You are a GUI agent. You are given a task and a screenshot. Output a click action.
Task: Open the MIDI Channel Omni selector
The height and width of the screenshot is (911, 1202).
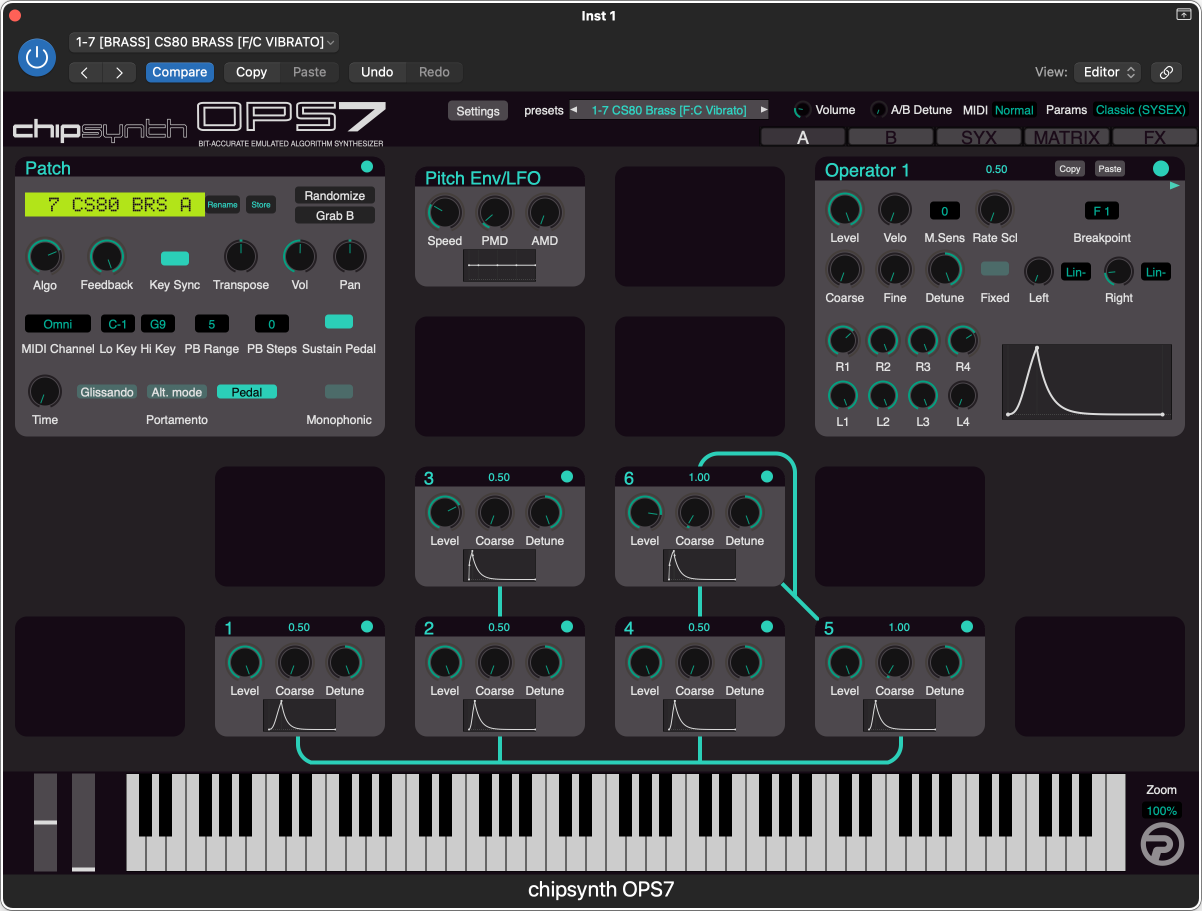pyautogui.click(x=58, y=324)
